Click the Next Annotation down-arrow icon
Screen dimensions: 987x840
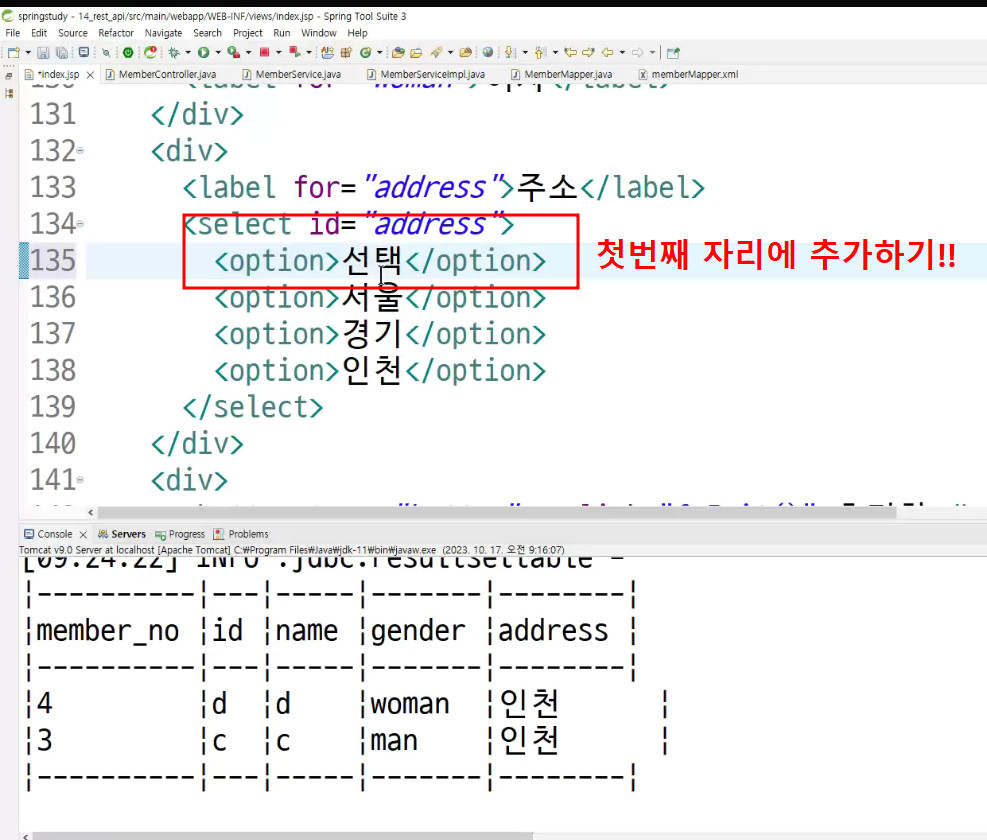tap(510, 53)
